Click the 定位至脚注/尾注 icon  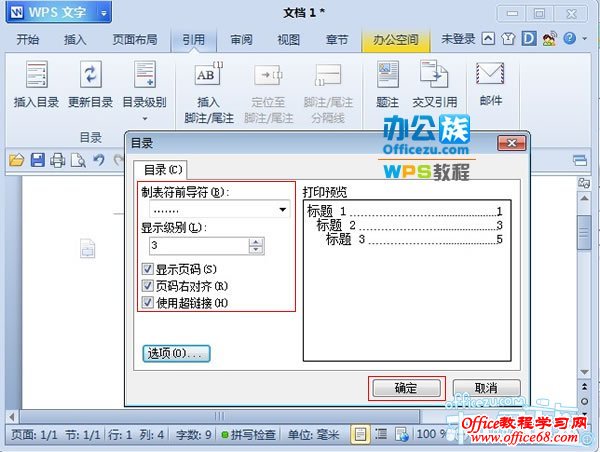click(x=268, y=74)
